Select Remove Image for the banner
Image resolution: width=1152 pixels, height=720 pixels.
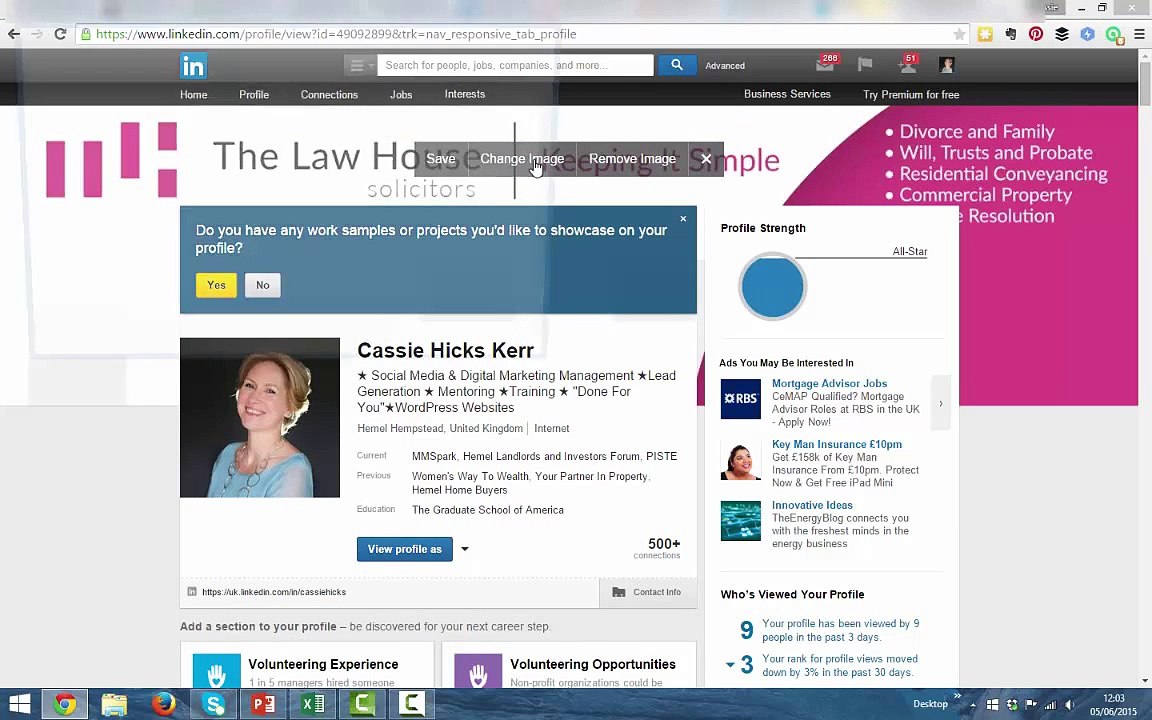632,159
